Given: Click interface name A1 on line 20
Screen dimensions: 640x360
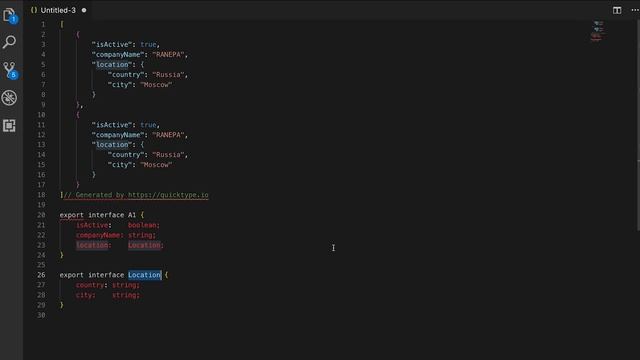Looking at the screenshot, I should (132, 215).
